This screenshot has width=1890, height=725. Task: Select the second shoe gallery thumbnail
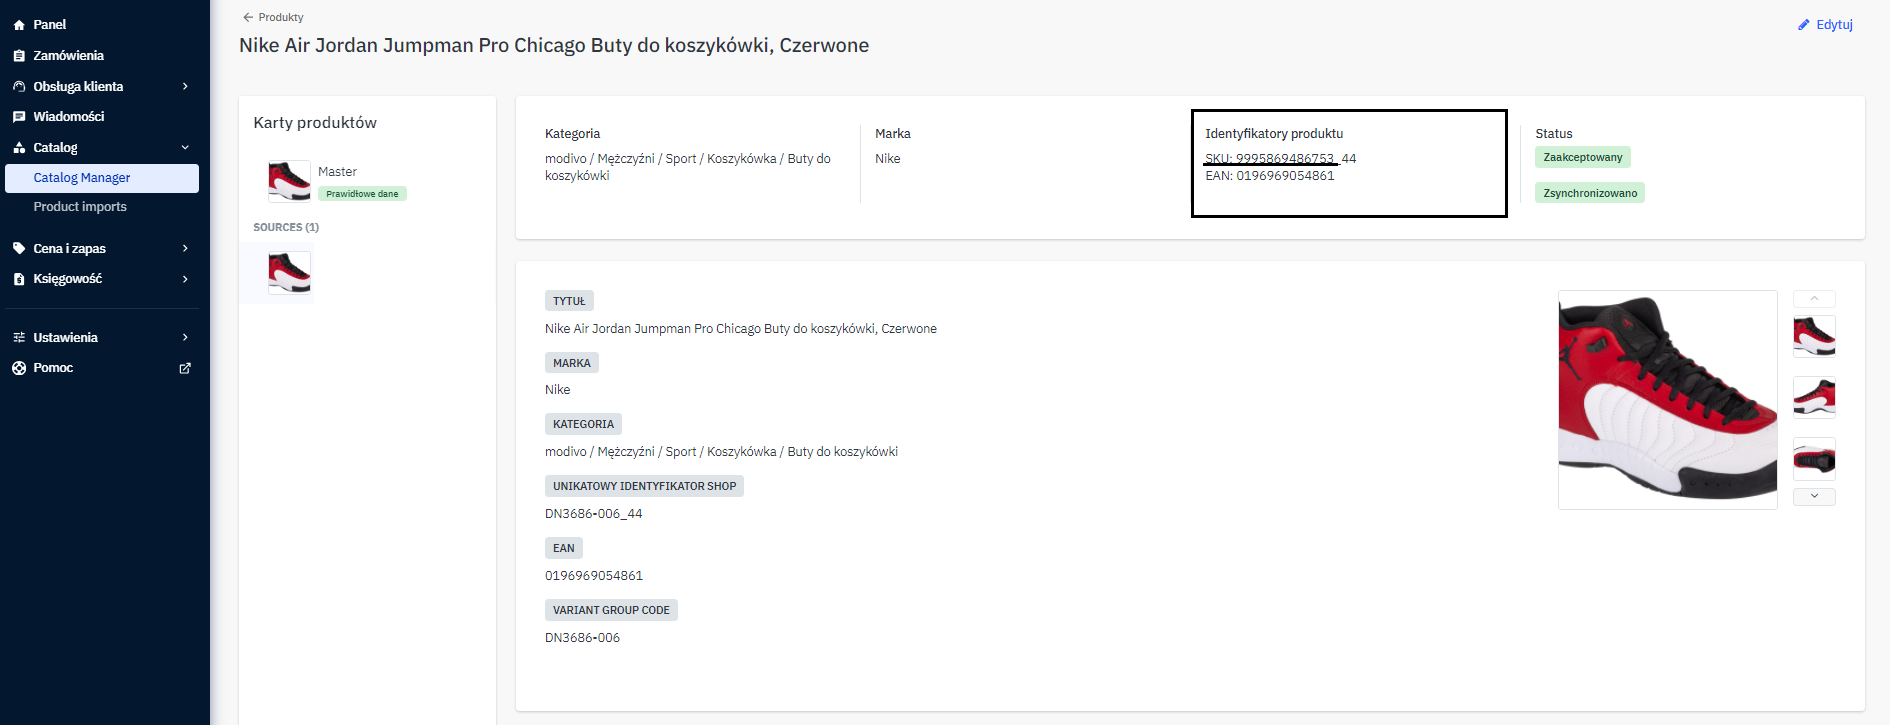(x=1814, y=397)
